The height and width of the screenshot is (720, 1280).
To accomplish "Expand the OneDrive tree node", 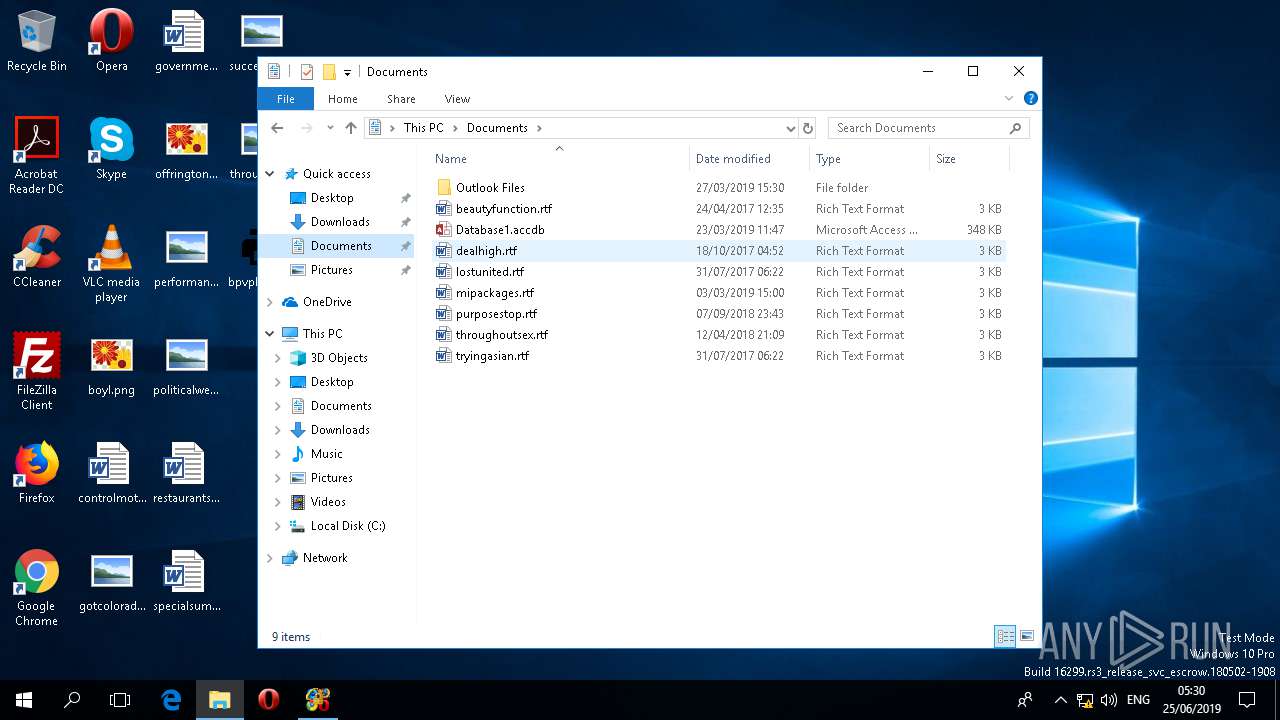I will point(270,302).
